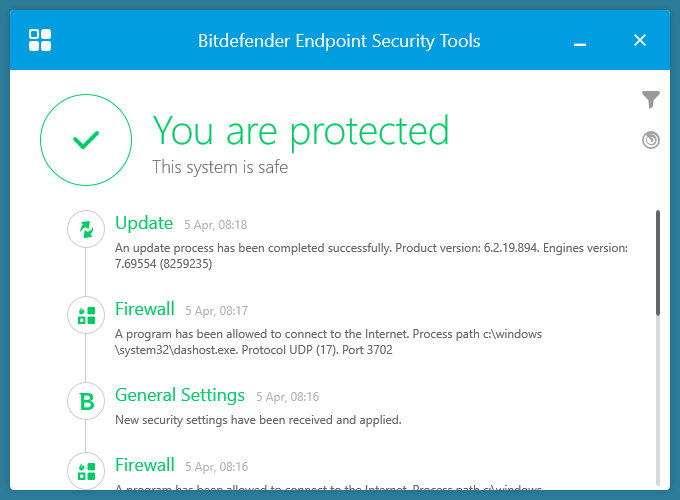Click the update completed description text

[370, 256]
